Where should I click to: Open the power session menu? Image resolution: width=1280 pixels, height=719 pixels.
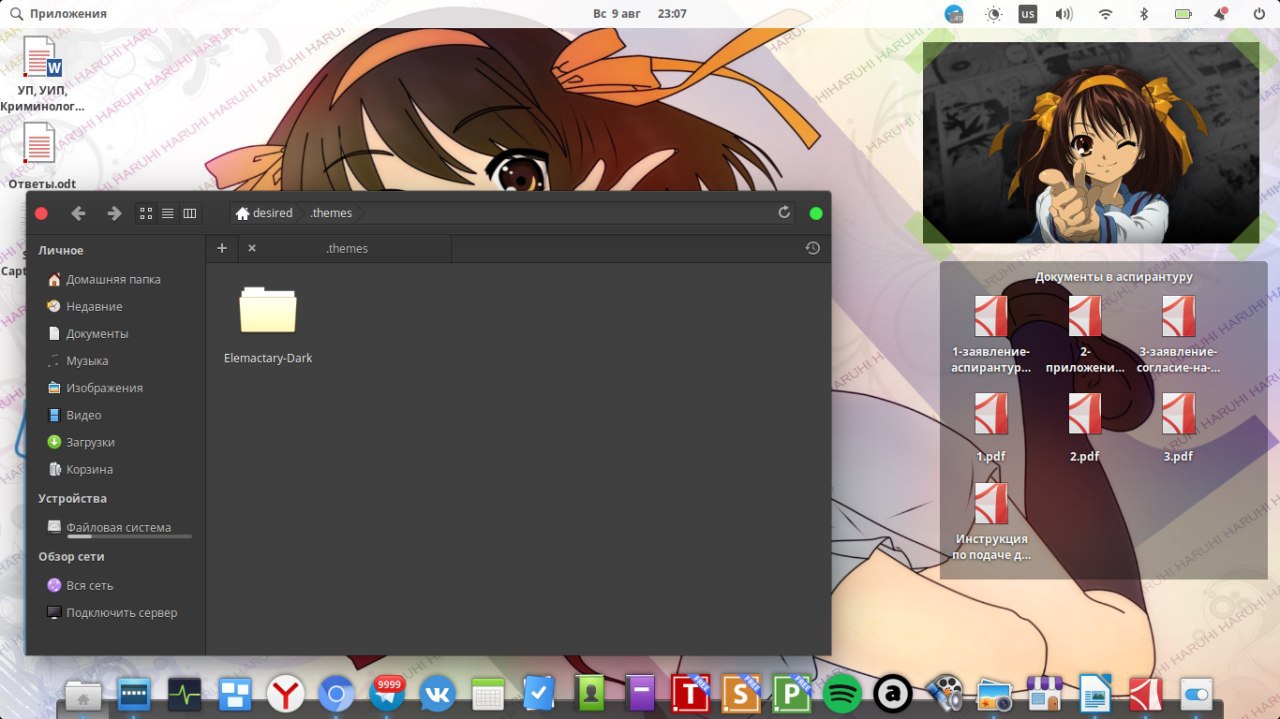(x=1258, y=14)
